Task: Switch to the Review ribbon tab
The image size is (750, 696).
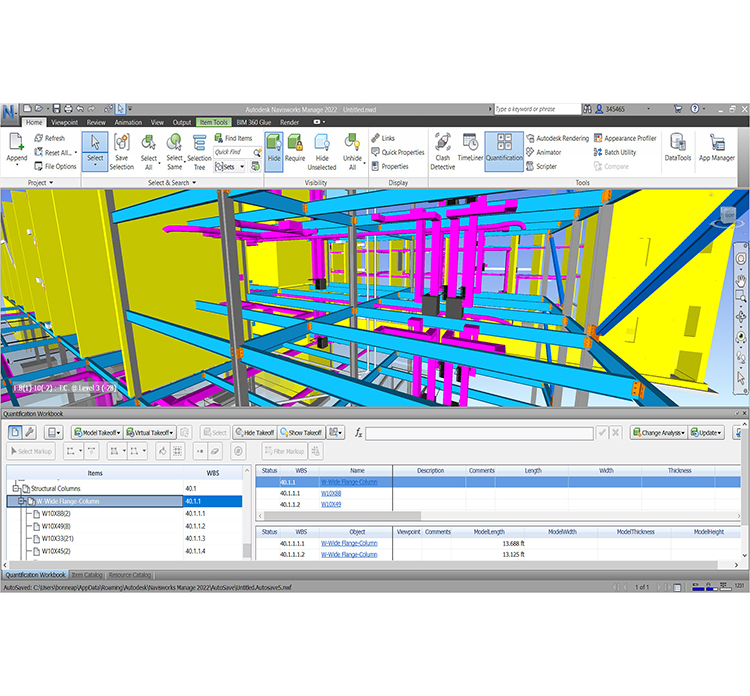Action: 96,122
